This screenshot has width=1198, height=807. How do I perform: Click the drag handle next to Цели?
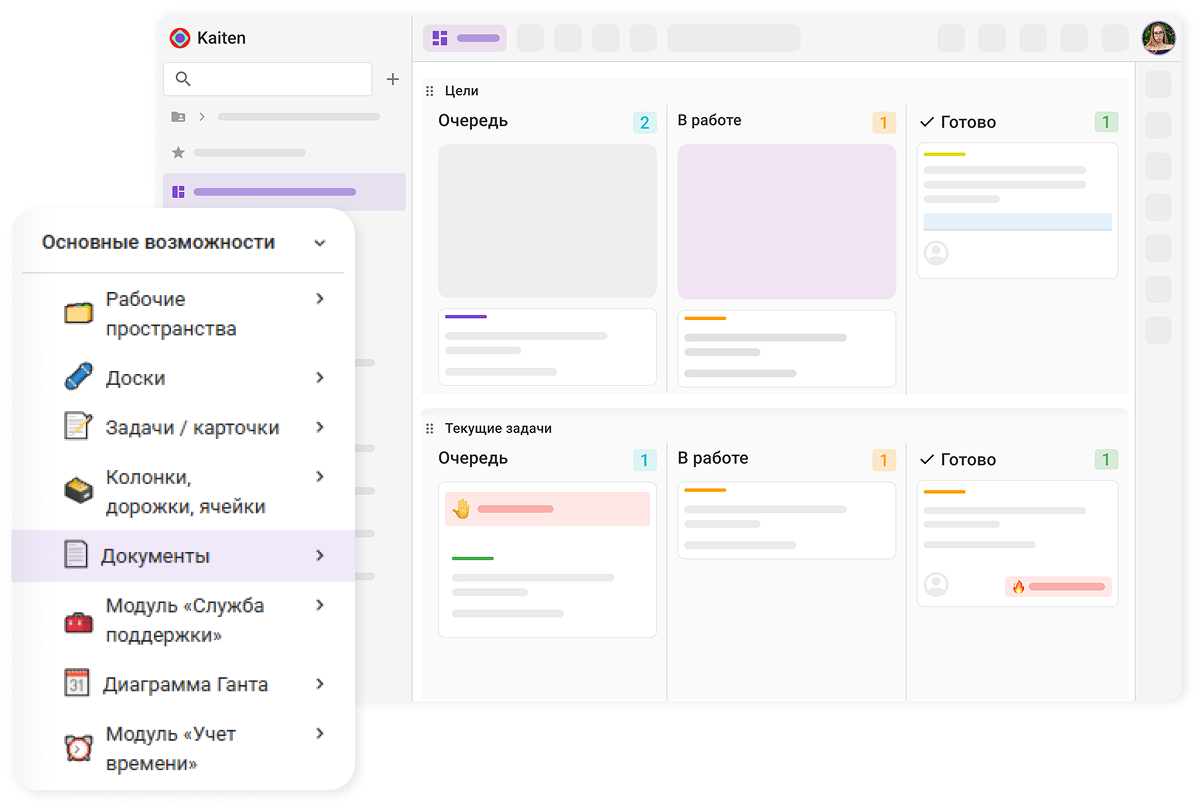[x=430, y=91]
